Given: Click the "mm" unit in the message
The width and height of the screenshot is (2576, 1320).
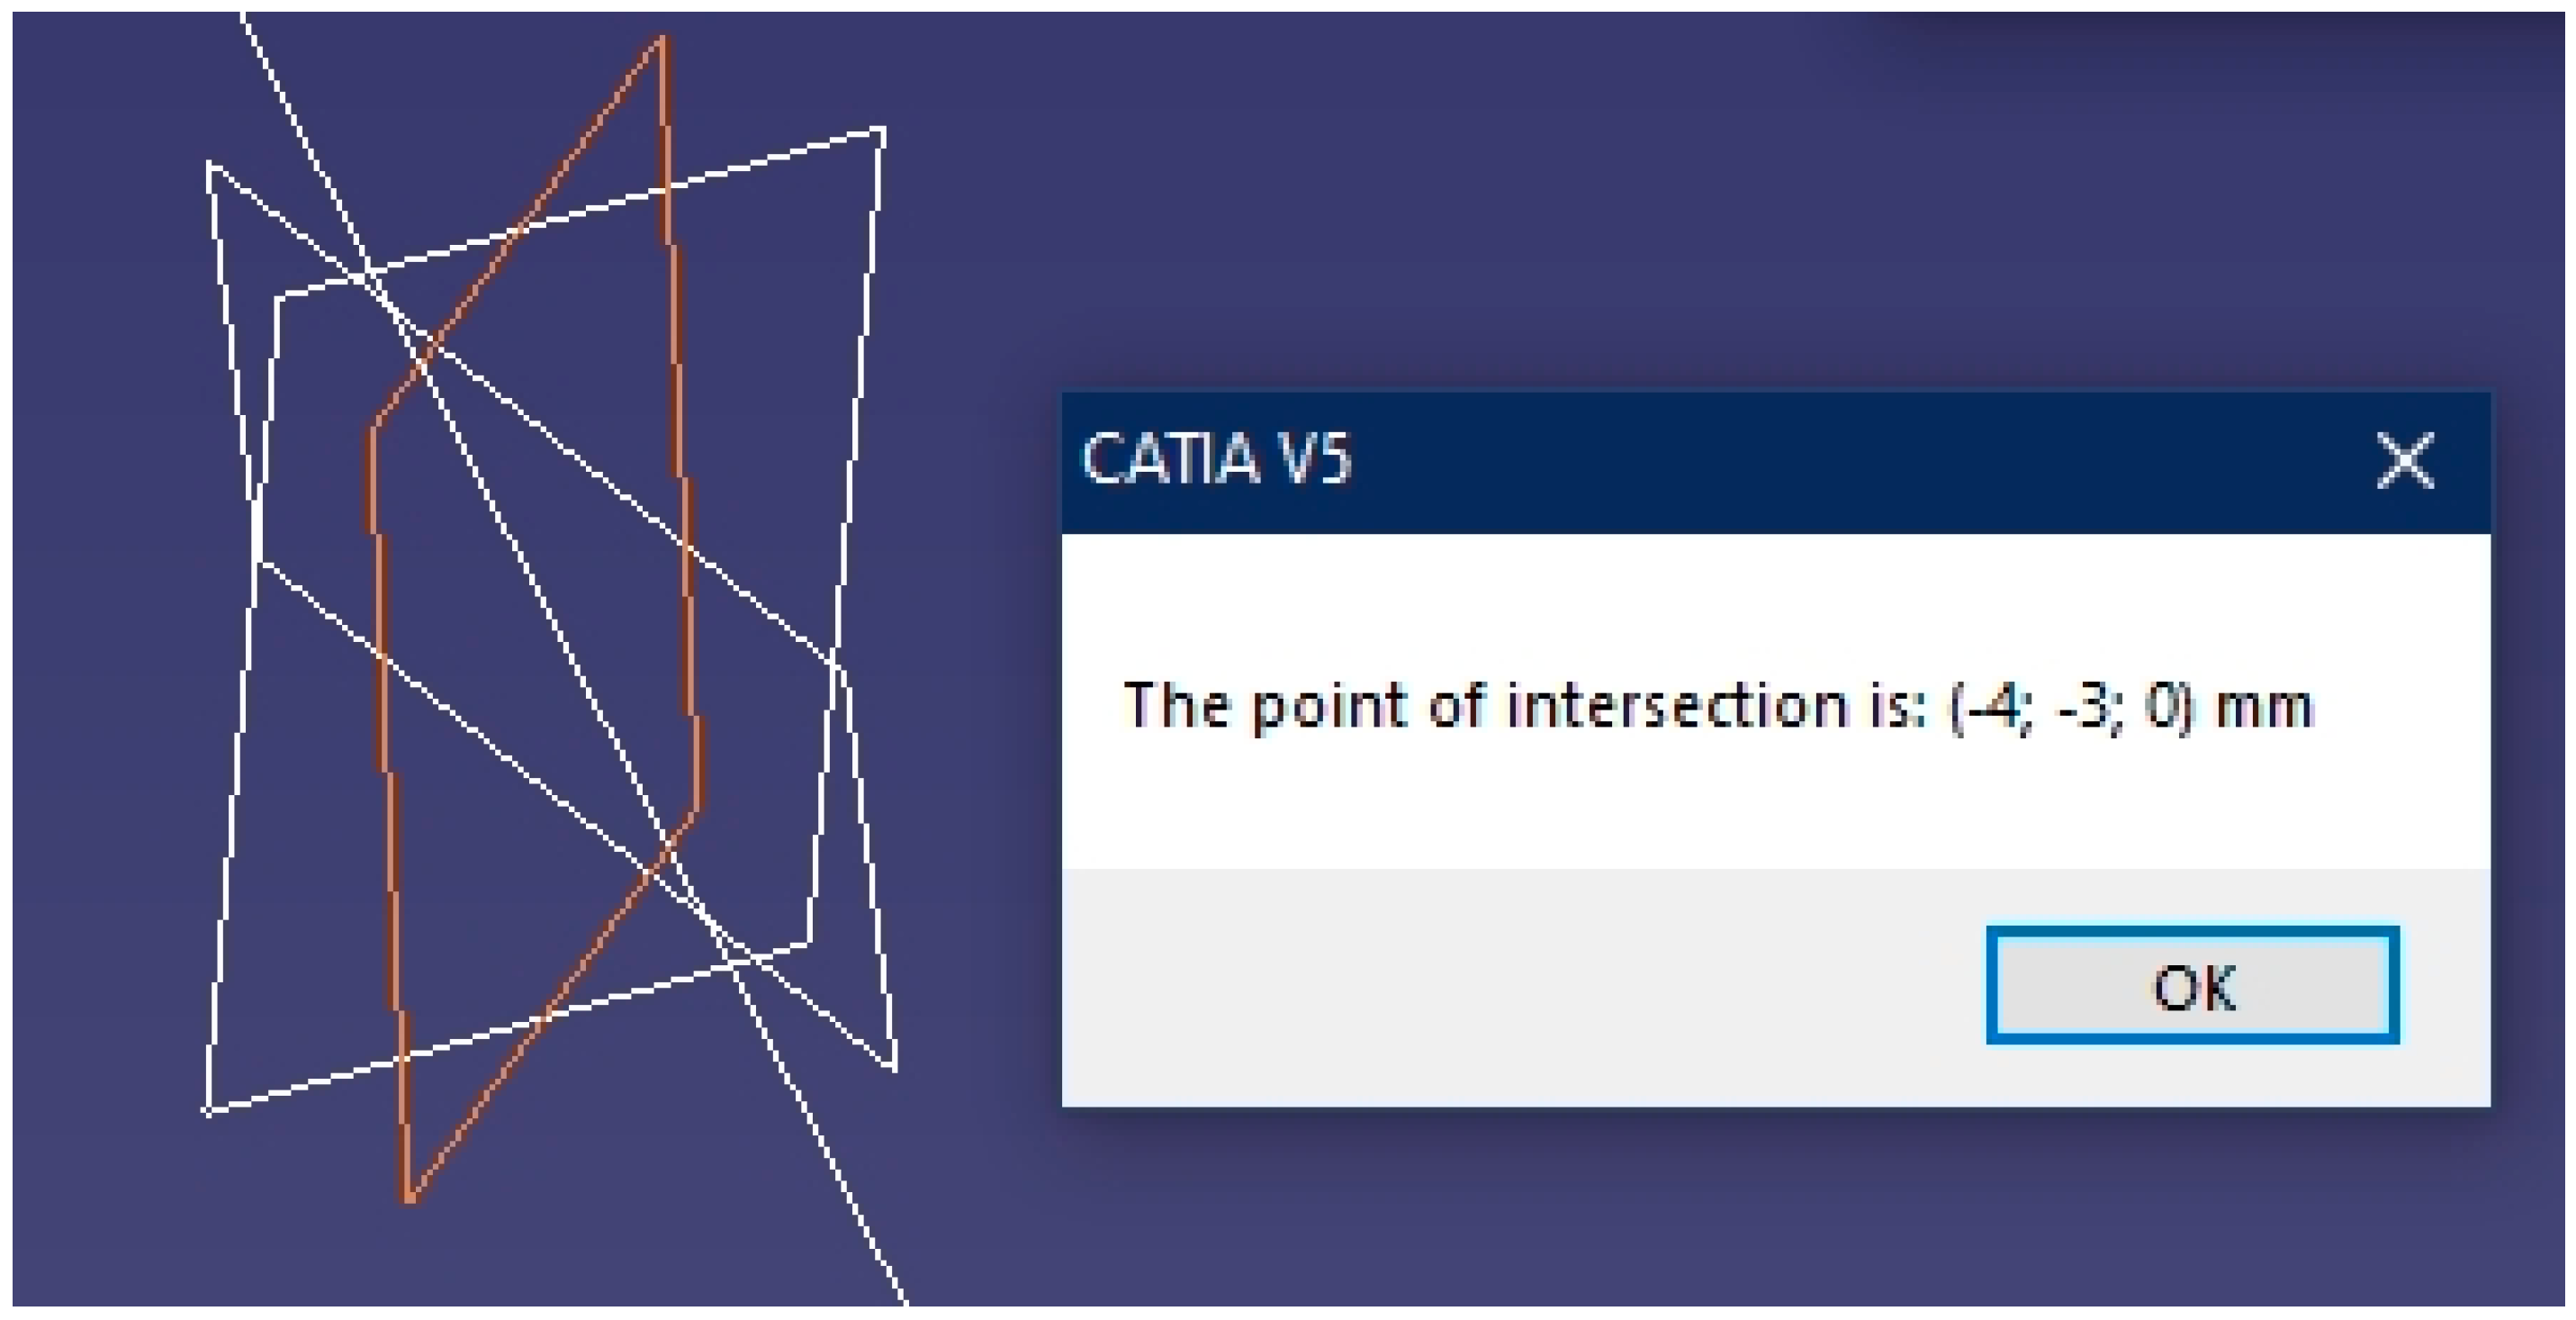Looking at the screenshot, I should 2264,706.
